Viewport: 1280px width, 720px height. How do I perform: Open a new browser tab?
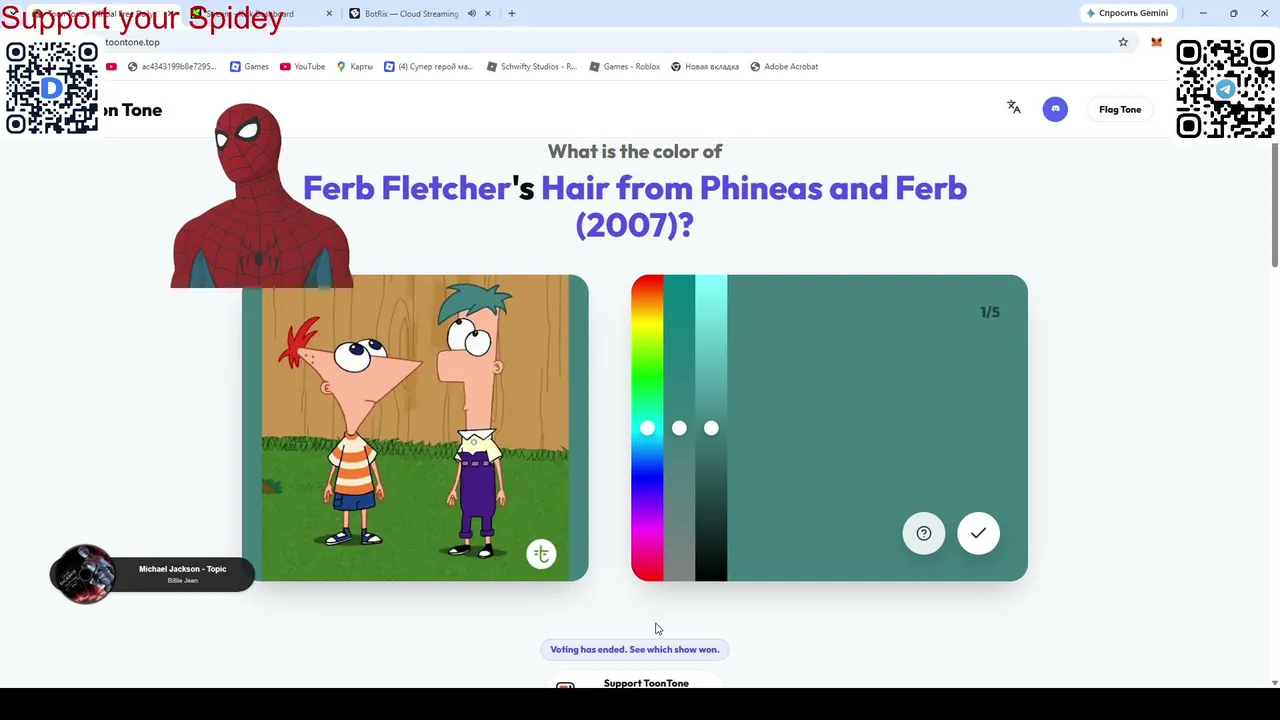coord(512,14)
